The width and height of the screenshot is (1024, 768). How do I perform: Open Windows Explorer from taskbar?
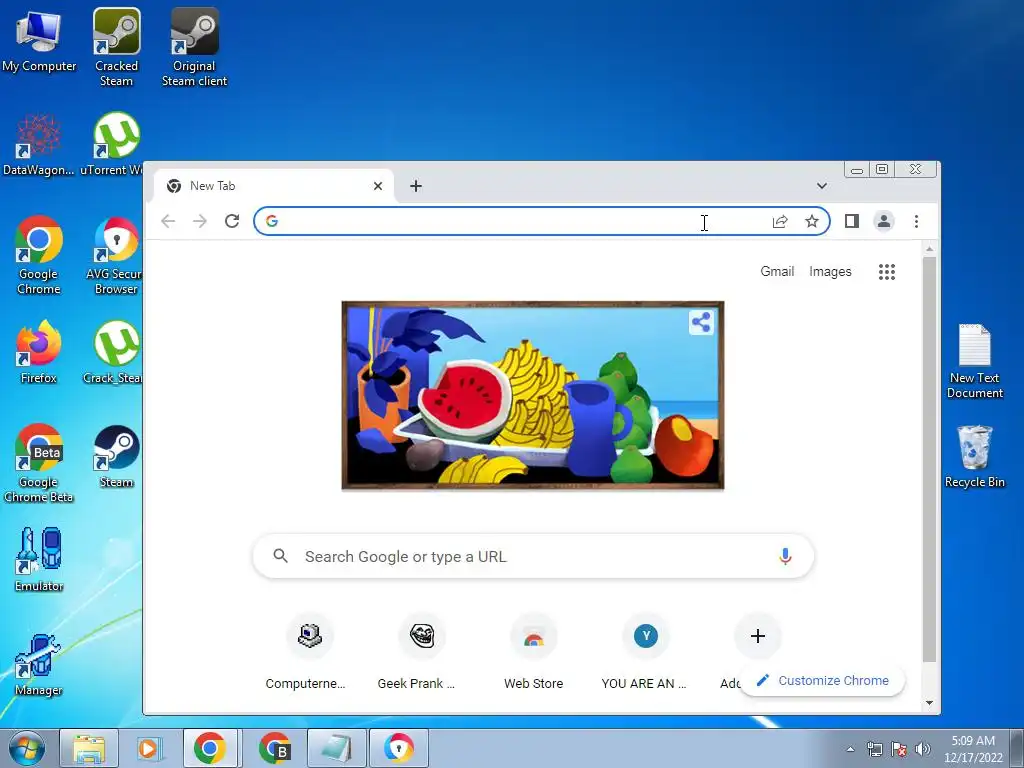click(89, 748)
